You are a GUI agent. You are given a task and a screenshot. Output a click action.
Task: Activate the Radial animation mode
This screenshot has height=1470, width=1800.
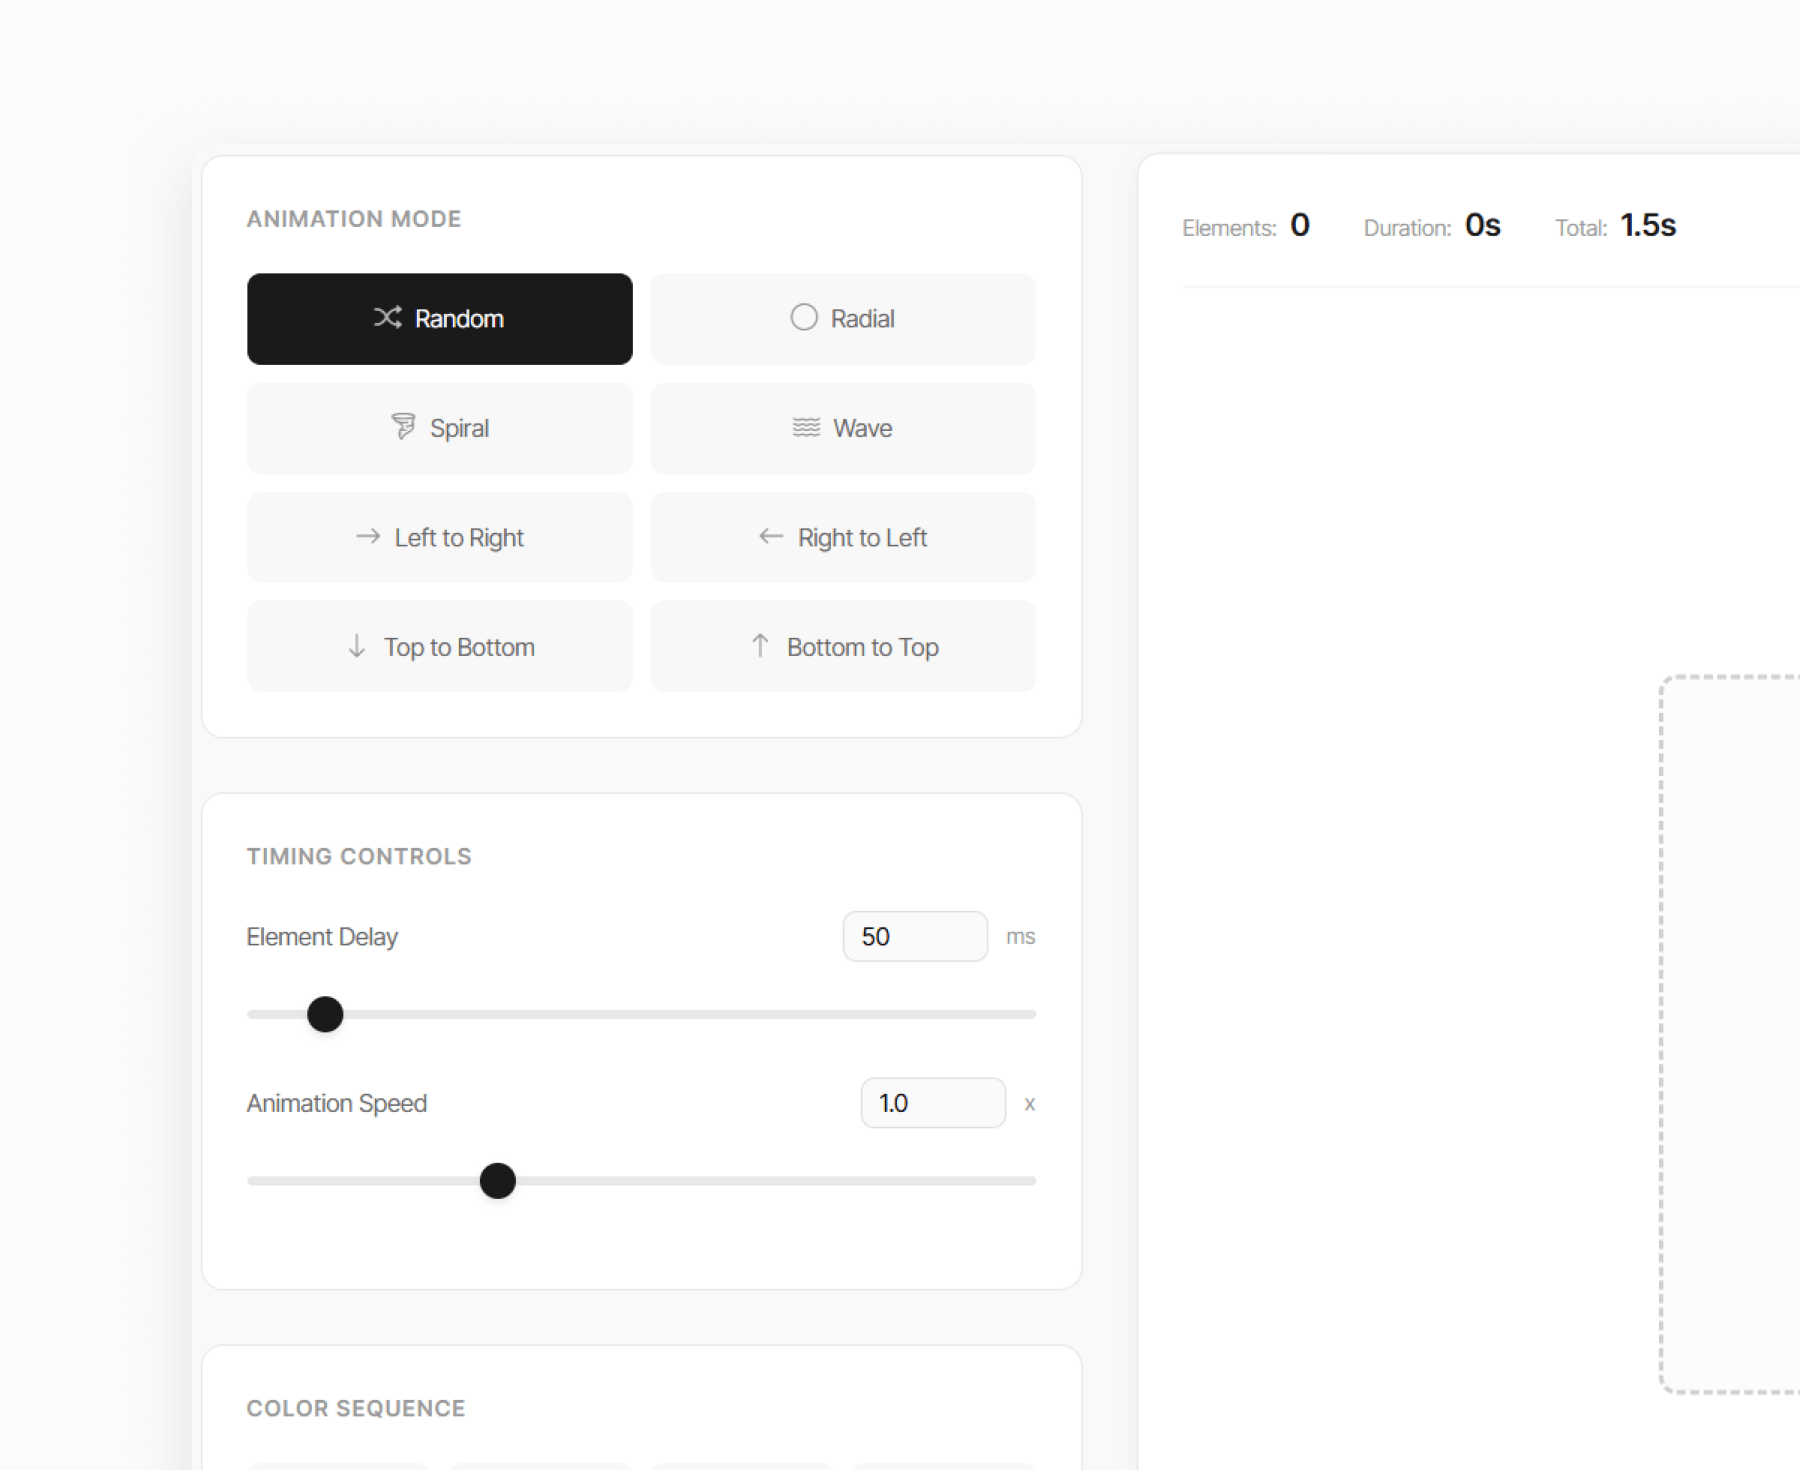842,318
